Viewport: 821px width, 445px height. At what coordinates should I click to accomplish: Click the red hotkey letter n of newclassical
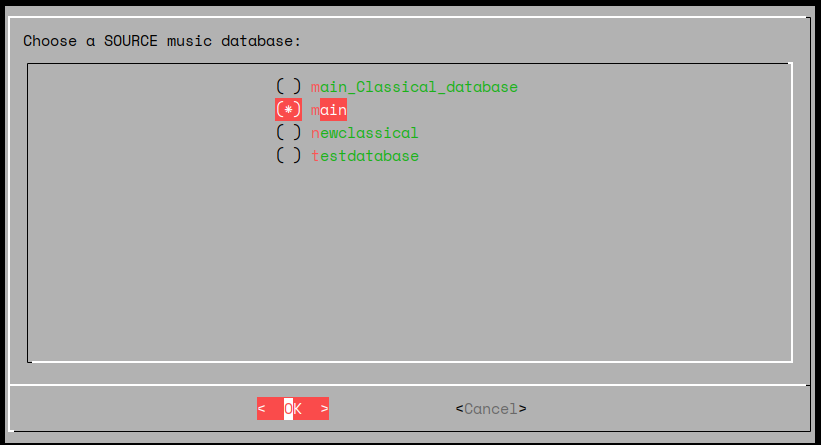pos(315,133)
